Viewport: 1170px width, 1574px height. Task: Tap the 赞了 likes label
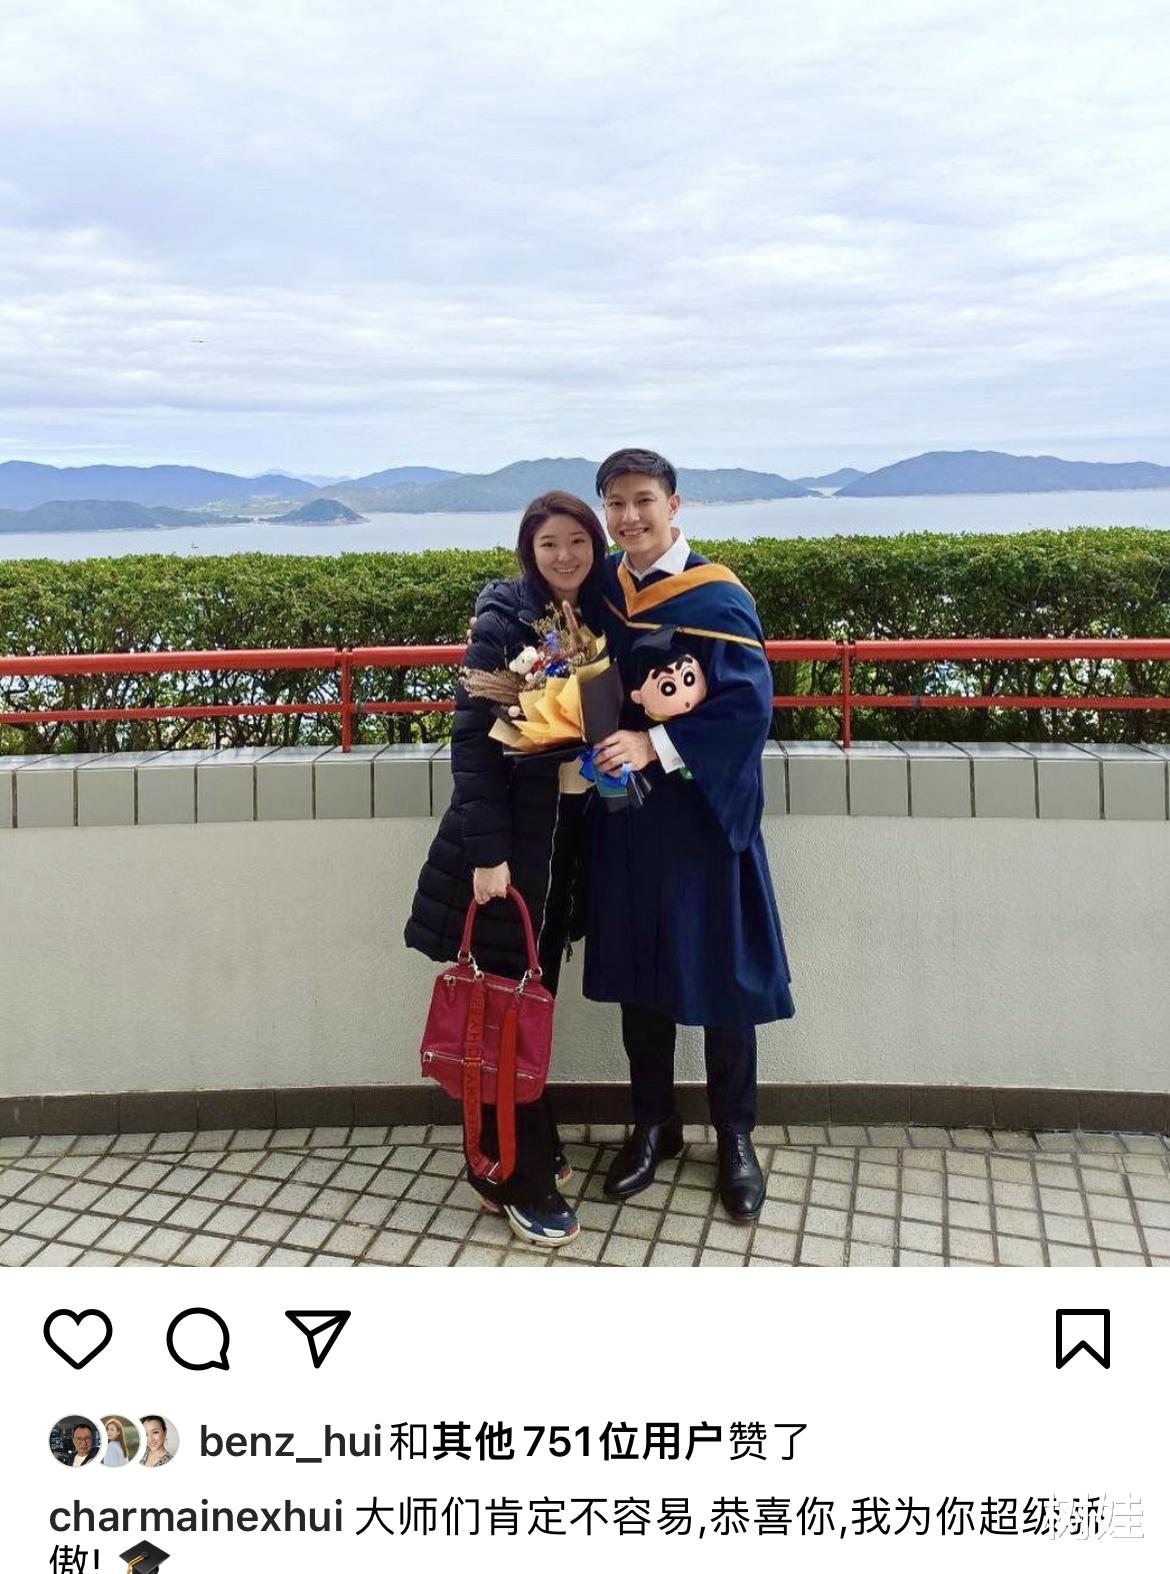pos(768,1441)
